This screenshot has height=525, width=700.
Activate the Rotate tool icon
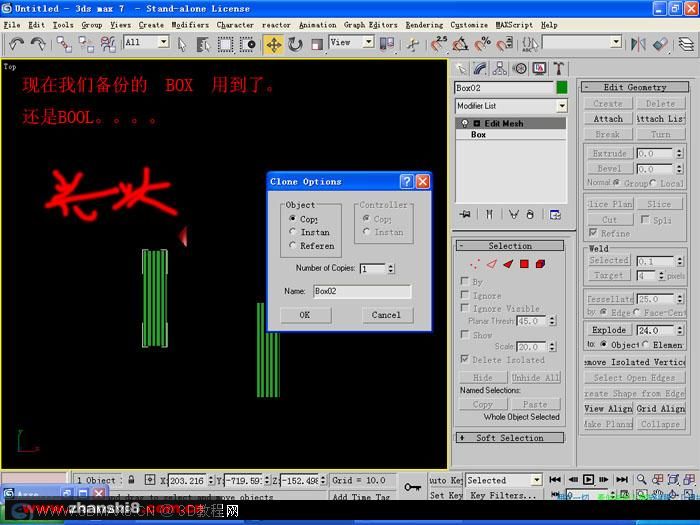[x=295, y=45]
